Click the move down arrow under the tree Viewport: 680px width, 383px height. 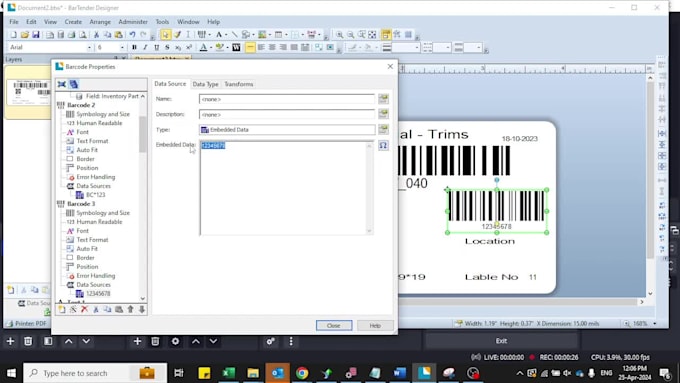[x=141, y=309]
